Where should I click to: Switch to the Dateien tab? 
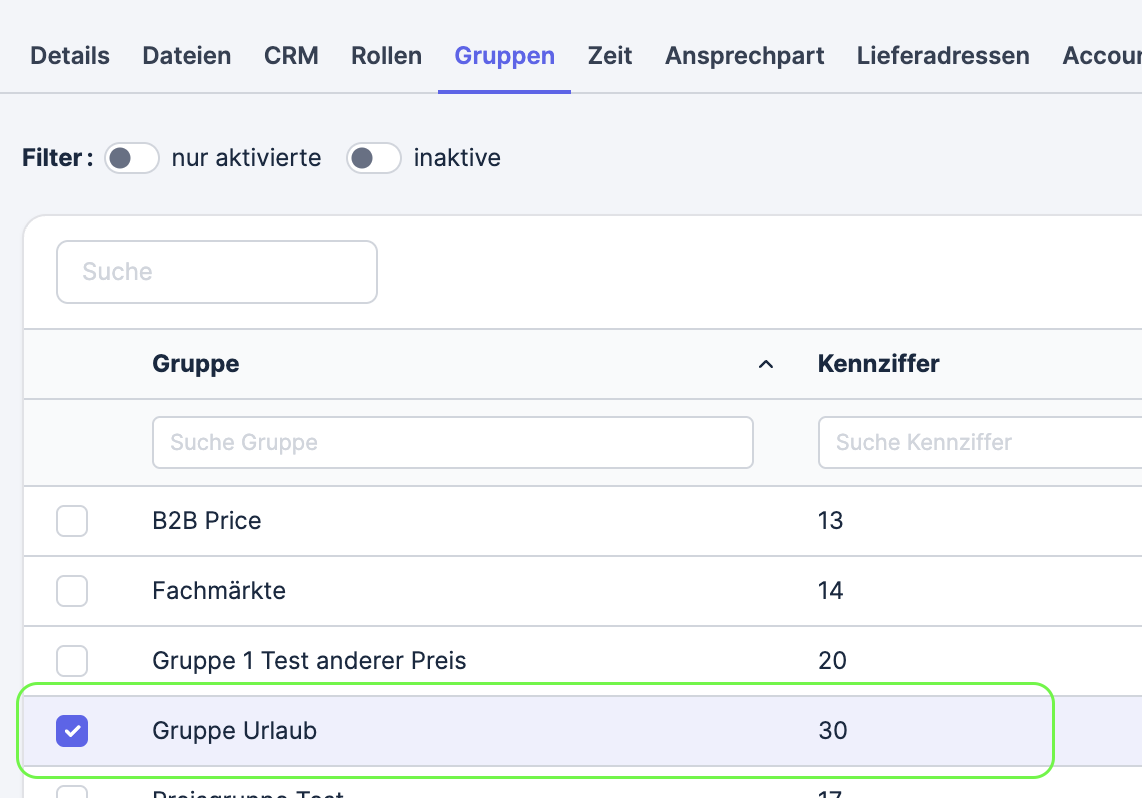(x=186, y=56)
